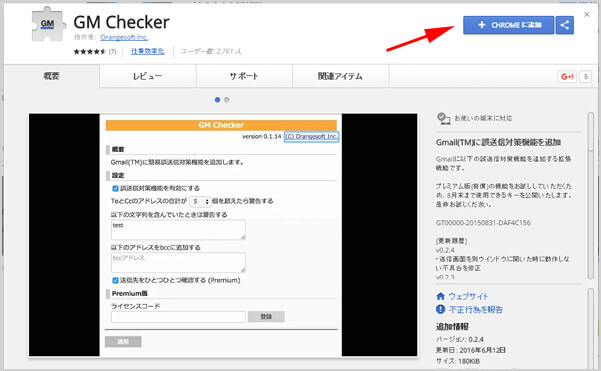This screenshot has width=601, height=371.
Task: Select the second screenshot carousel dot
Action: coord(227,100)
